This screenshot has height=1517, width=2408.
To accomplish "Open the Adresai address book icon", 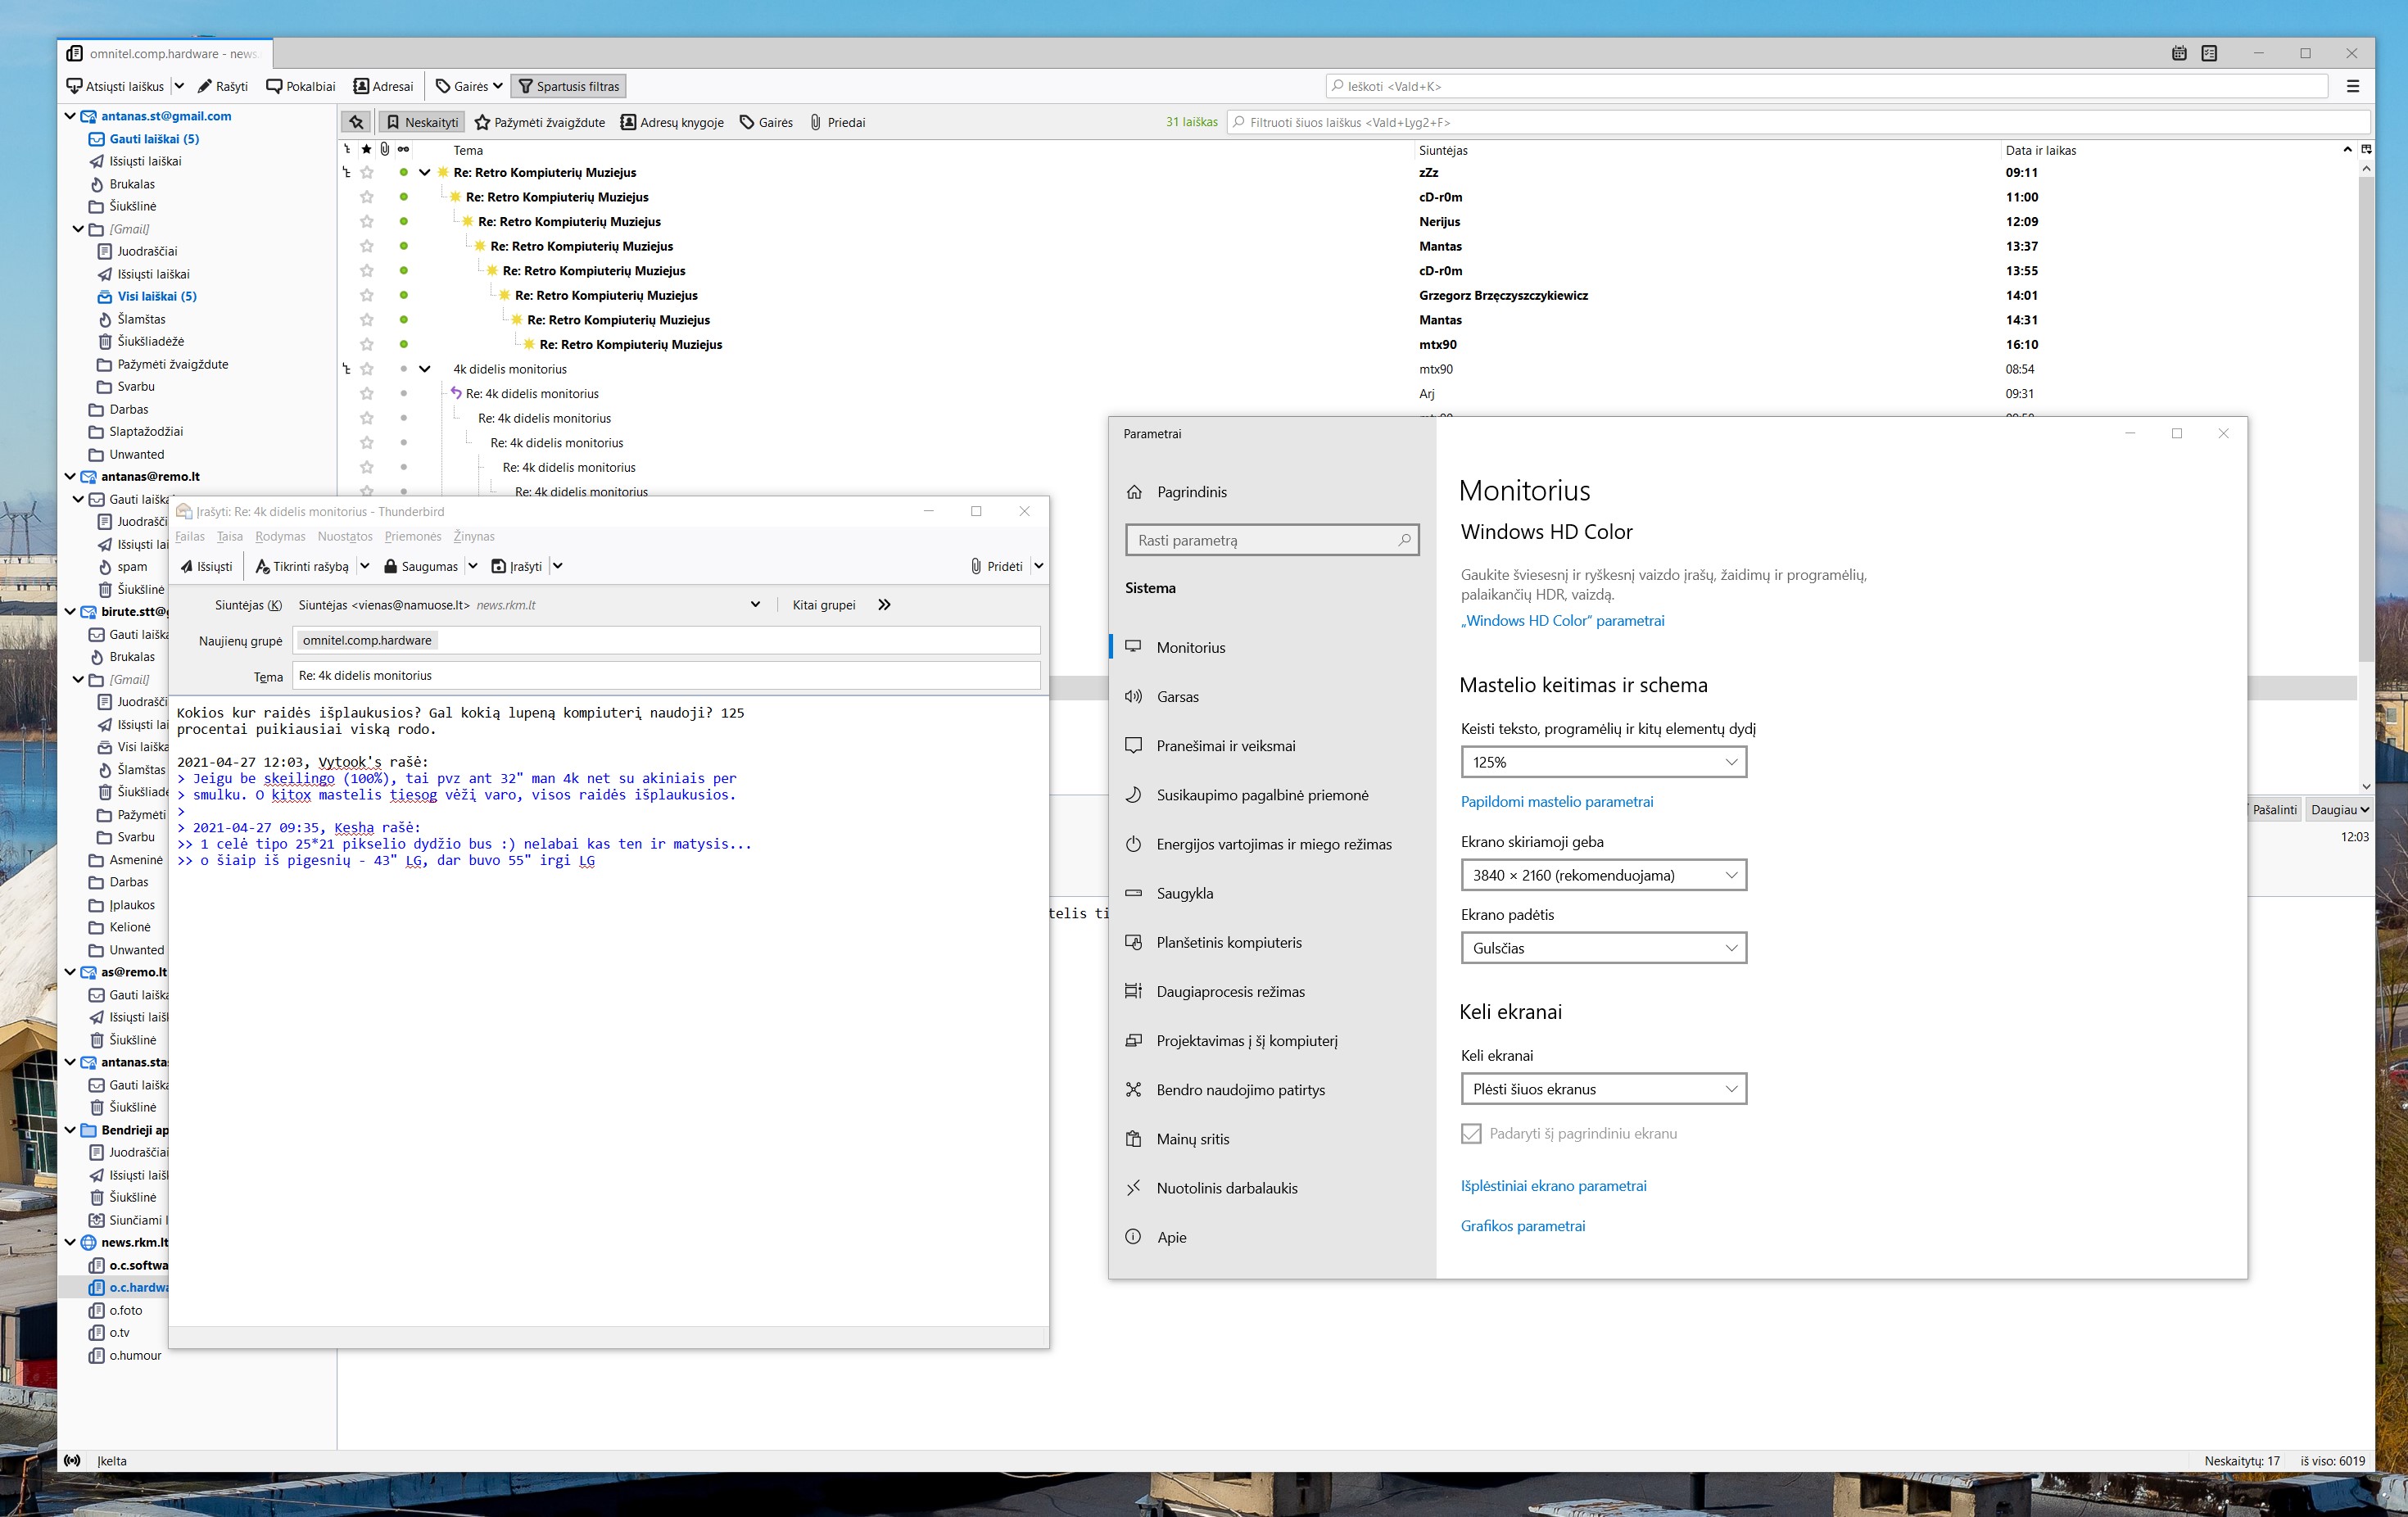I will point(361,86).
